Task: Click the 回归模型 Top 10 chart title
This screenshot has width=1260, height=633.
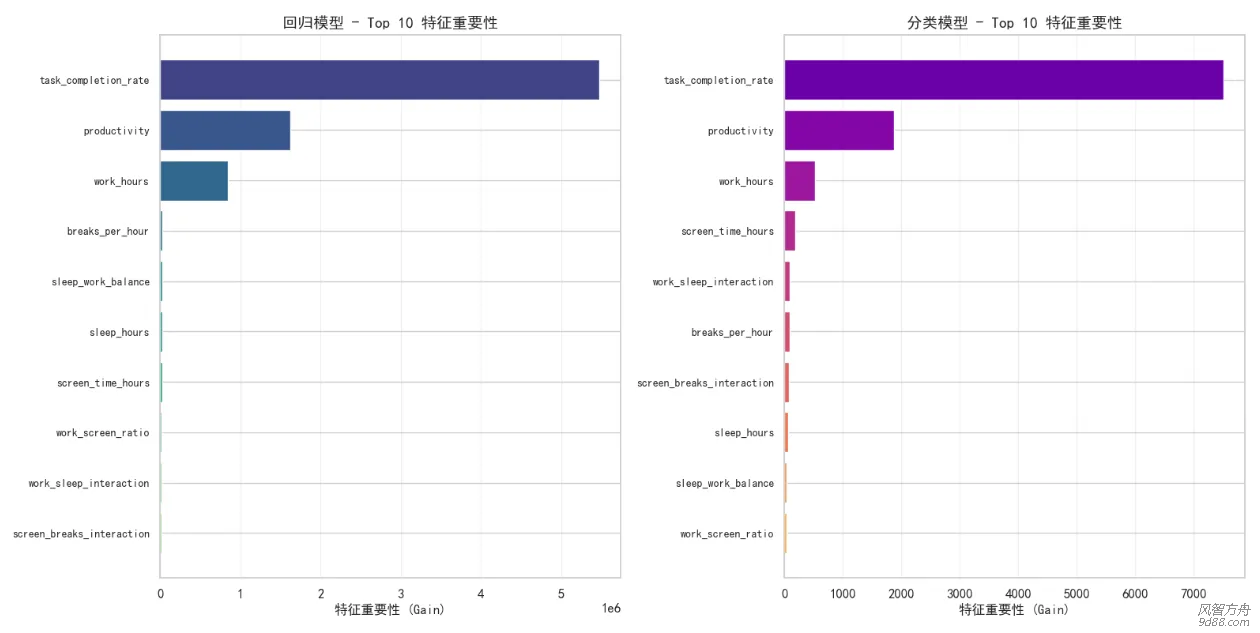Action: click(390, 23)
